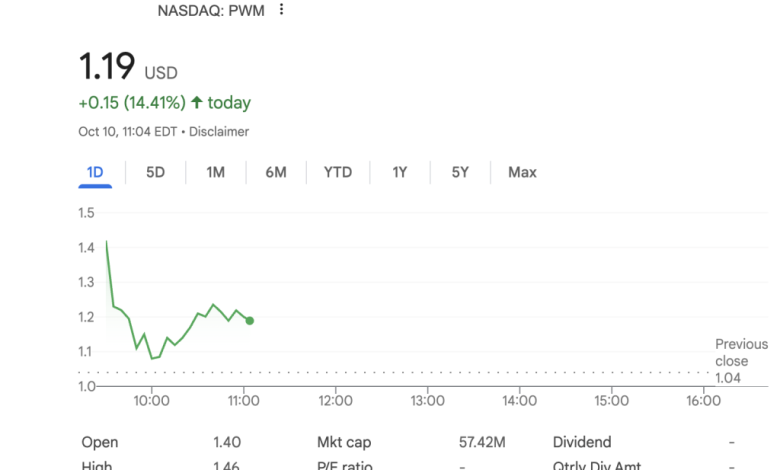Click the green current-price dot on chart
The image size is (780, 470).
click(249, 321)
